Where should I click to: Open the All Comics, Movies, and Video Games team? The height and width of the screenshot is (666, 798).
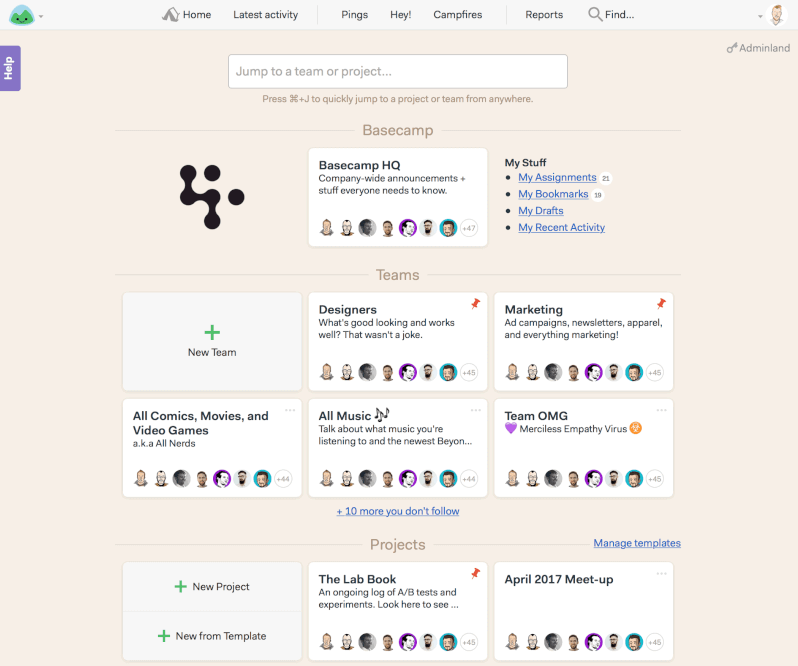click(x=201, y=423)
